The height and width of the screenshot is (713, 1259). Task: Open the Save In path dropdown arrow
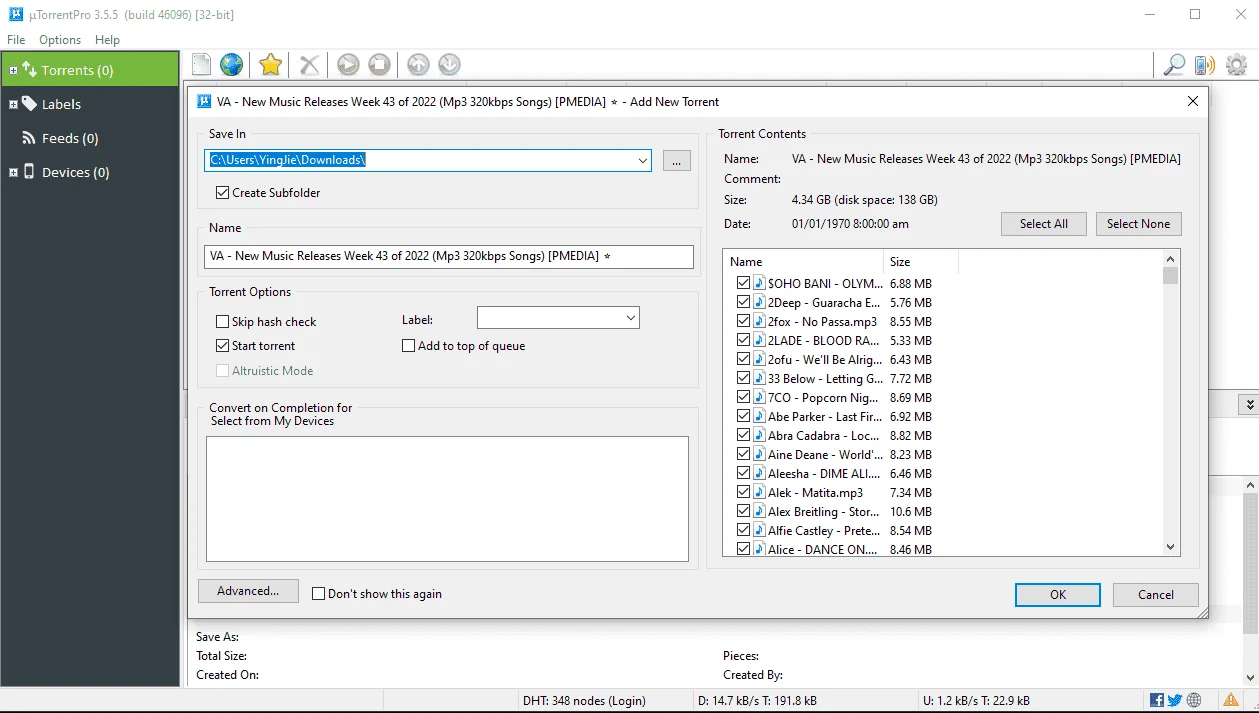[641, 160]
